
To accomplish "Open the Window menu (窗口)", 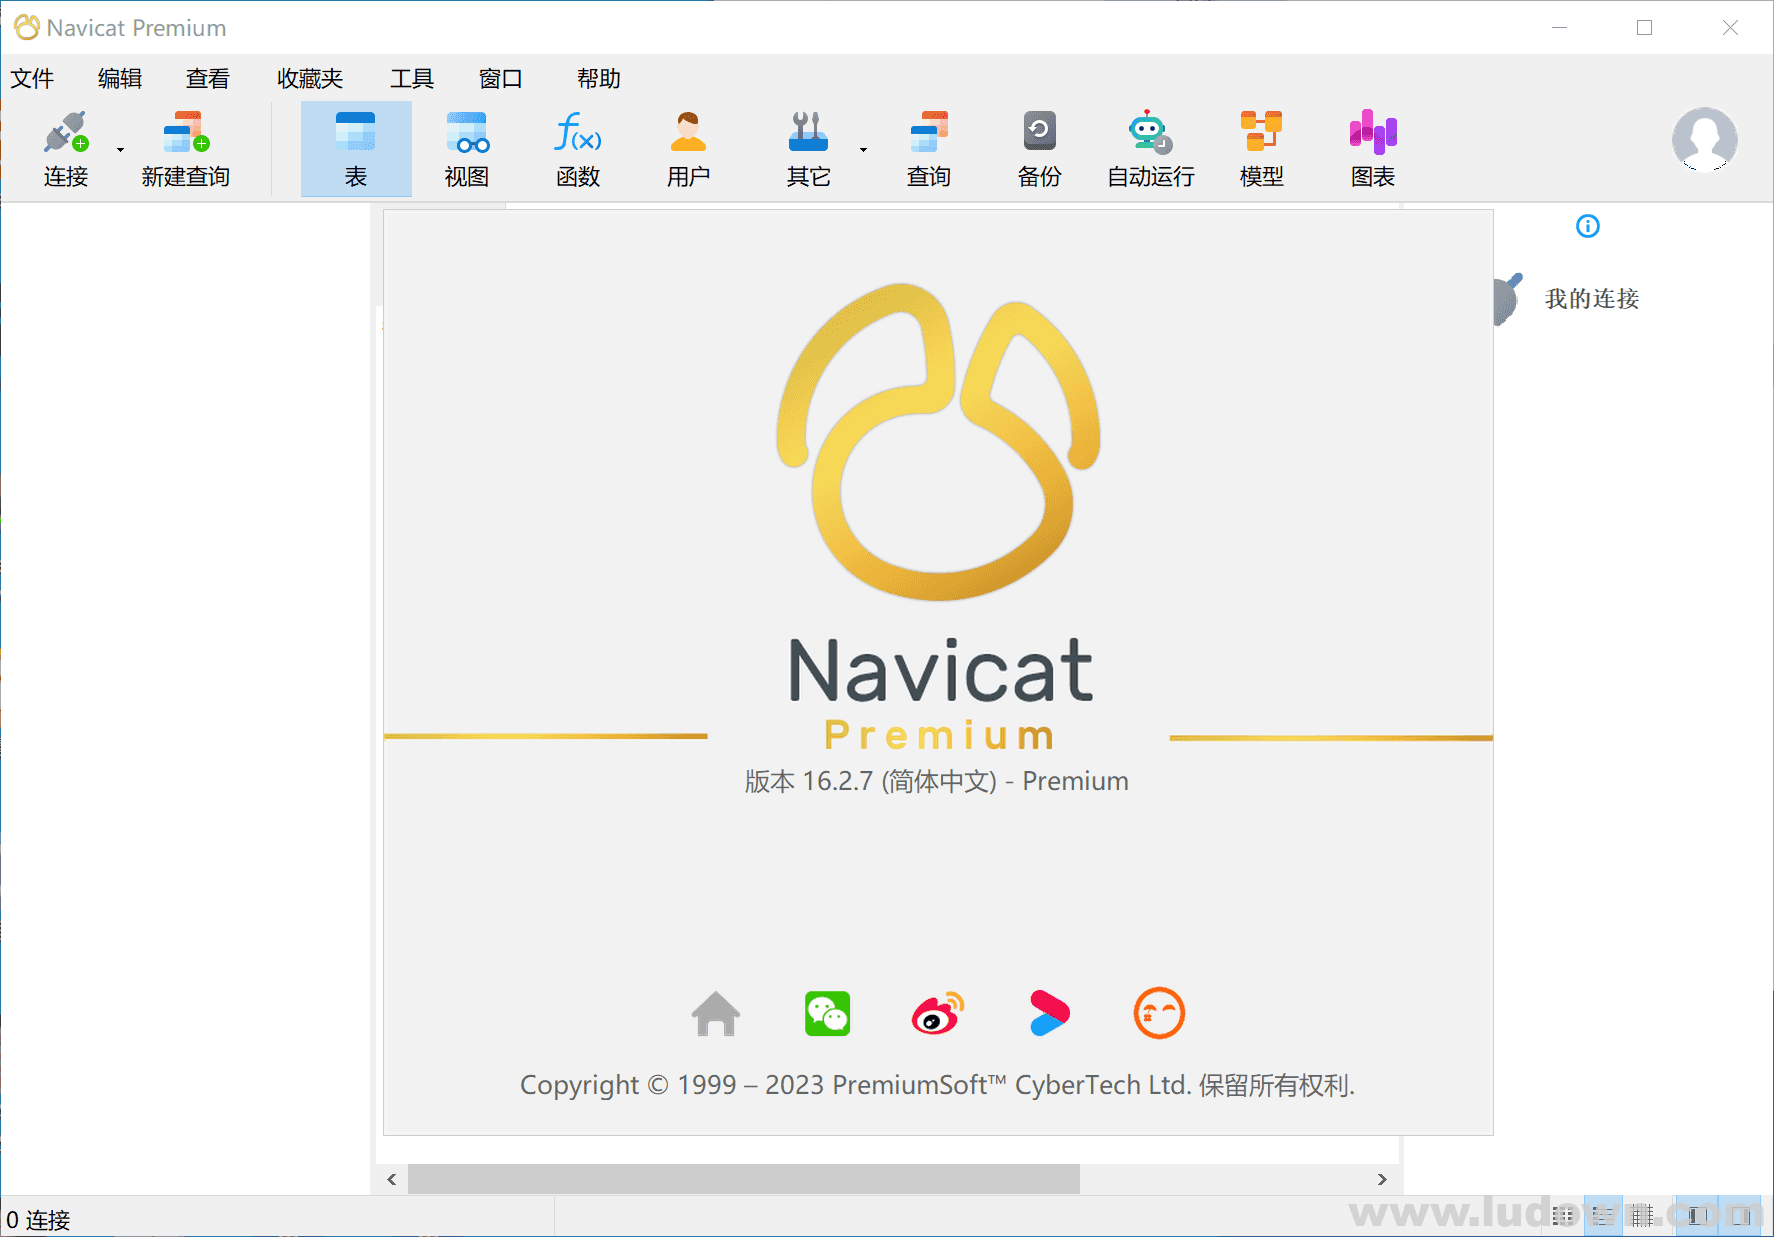I will pos(500,78).
